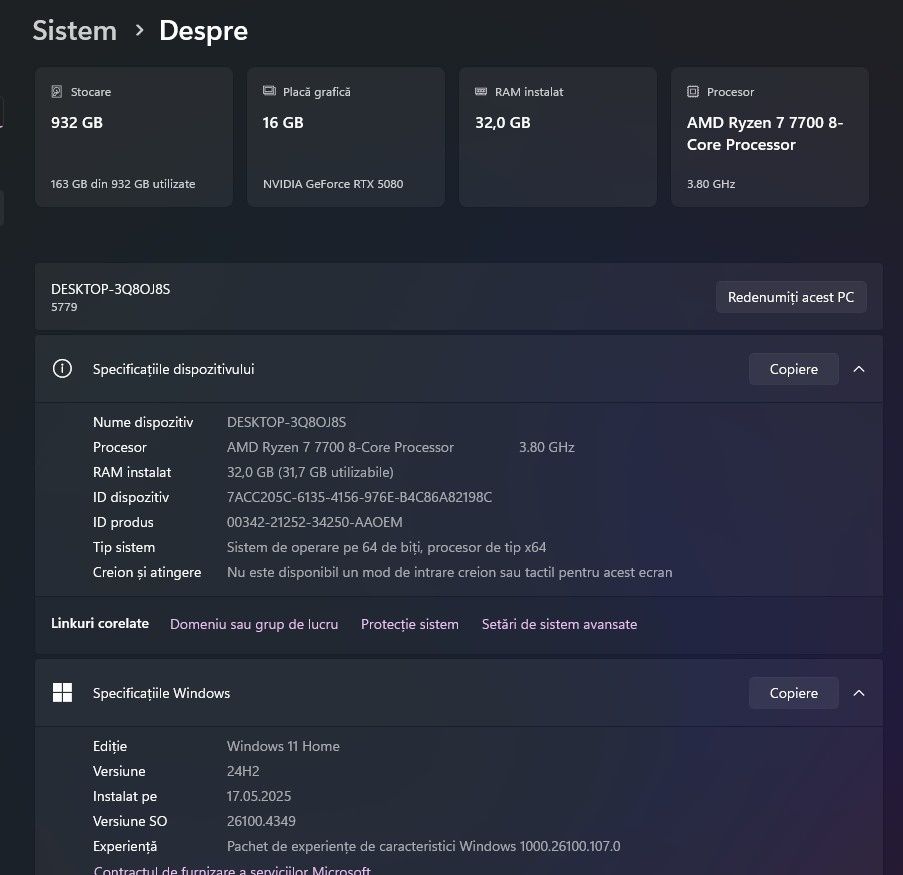Open the Procesor AMD Ryzen card

[x=770, y=137]
